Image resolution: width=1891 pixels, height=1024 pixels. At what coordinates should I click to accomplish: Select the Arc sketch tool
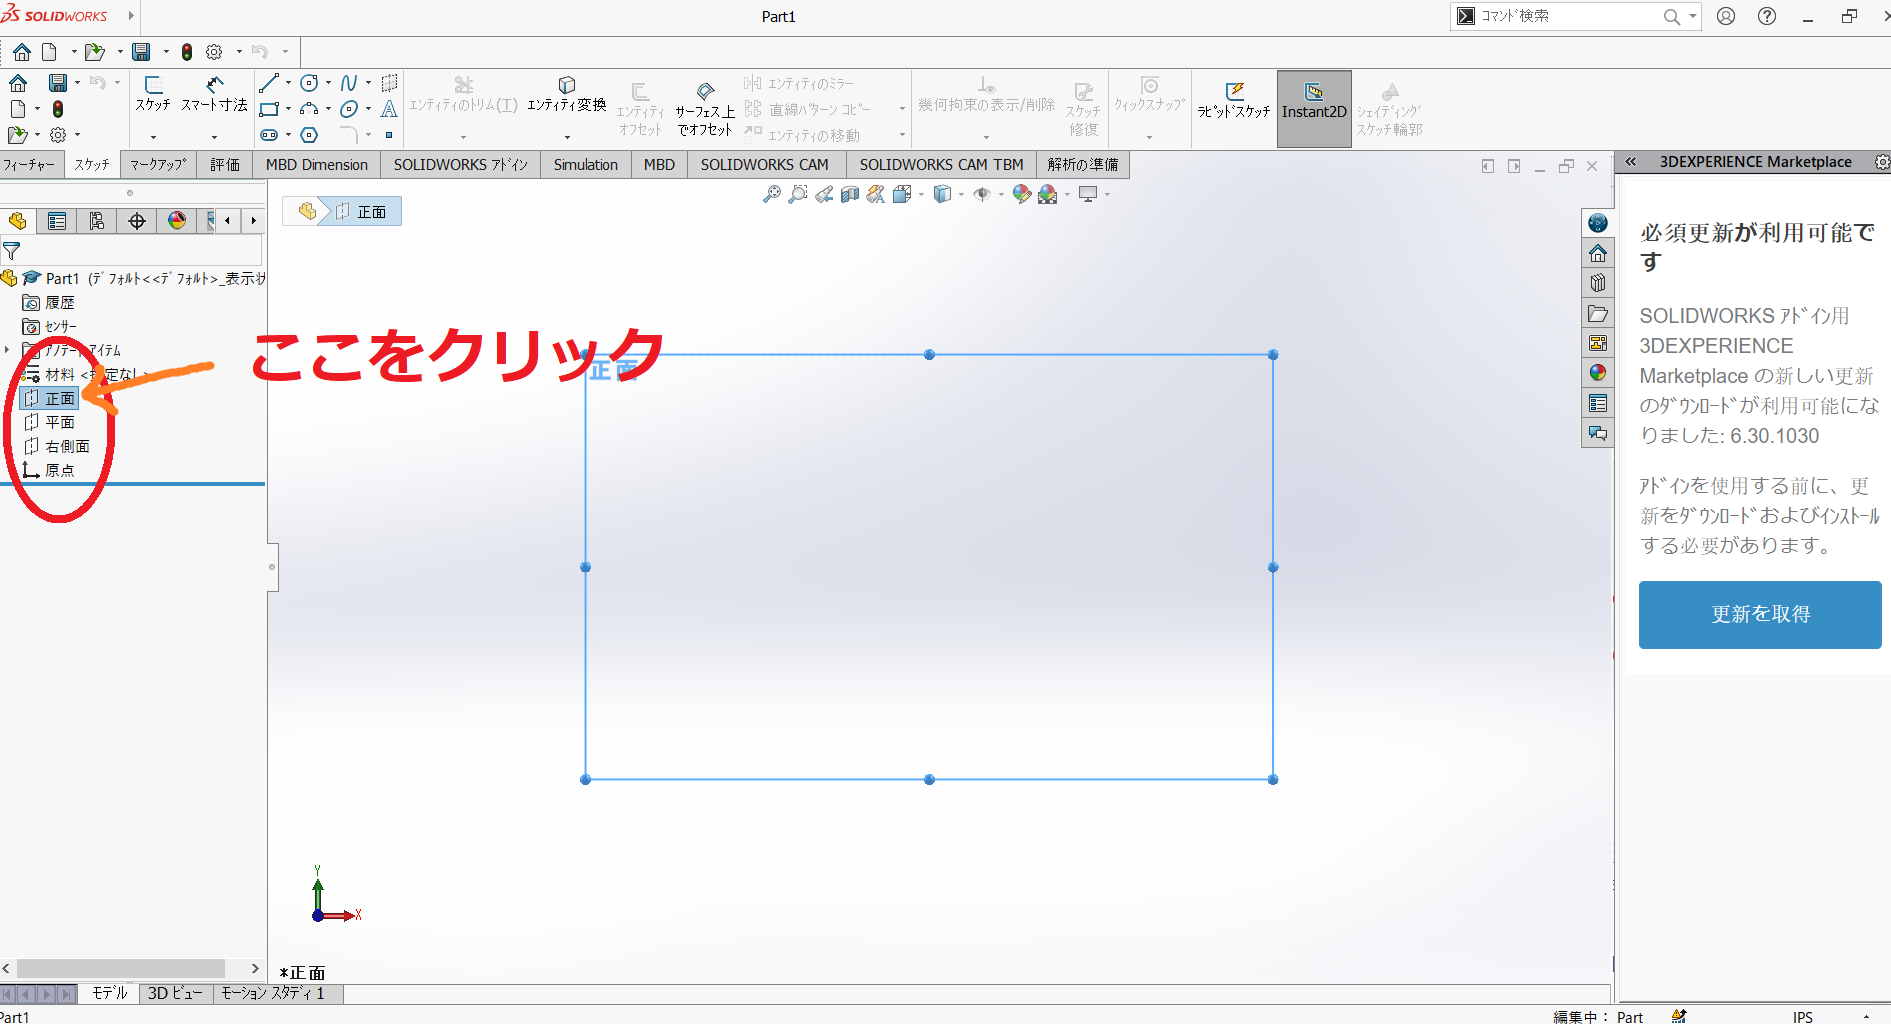click(x=309, y=109)
